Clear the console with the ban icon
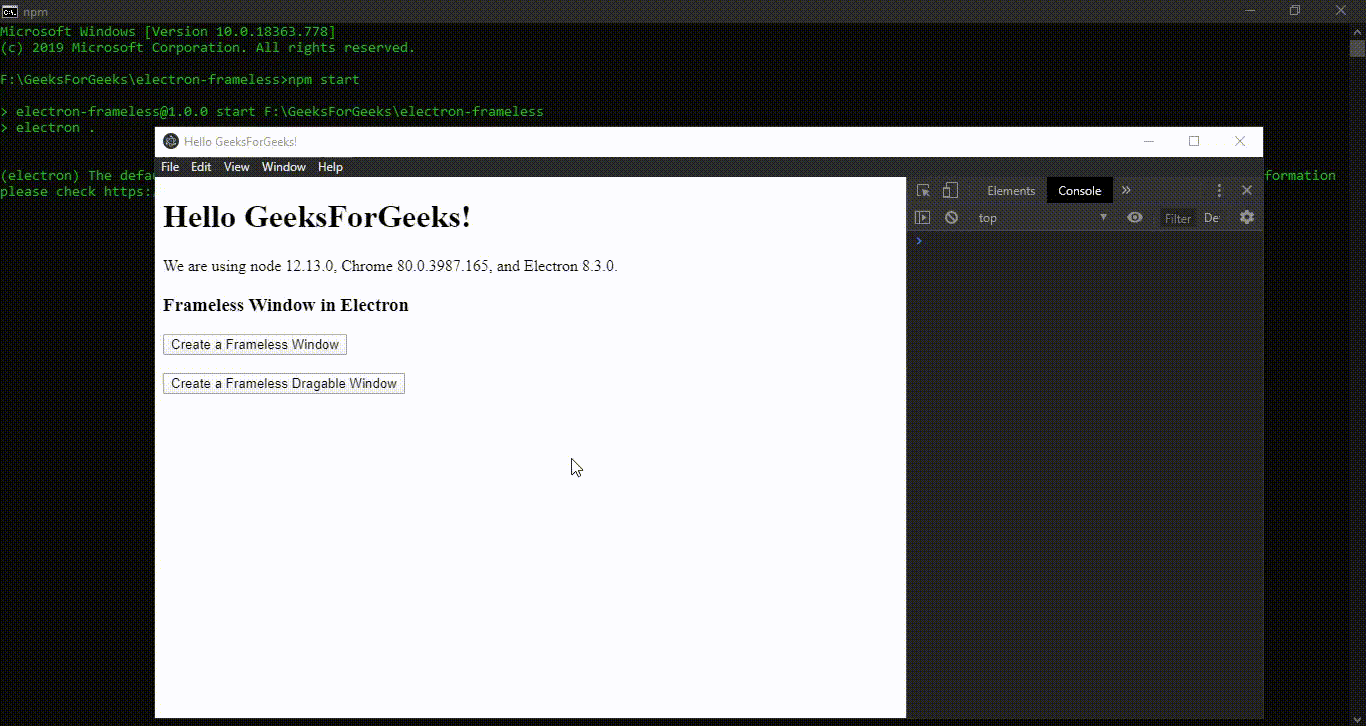The height and width of the screenshot is (726, 1366). click(951, 217)
